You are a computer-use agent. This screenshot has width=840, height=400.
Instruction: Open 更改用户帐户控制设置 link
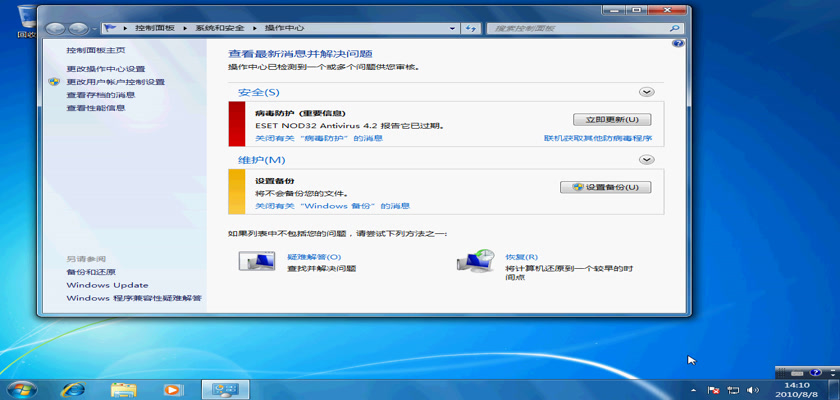(115, 82)
